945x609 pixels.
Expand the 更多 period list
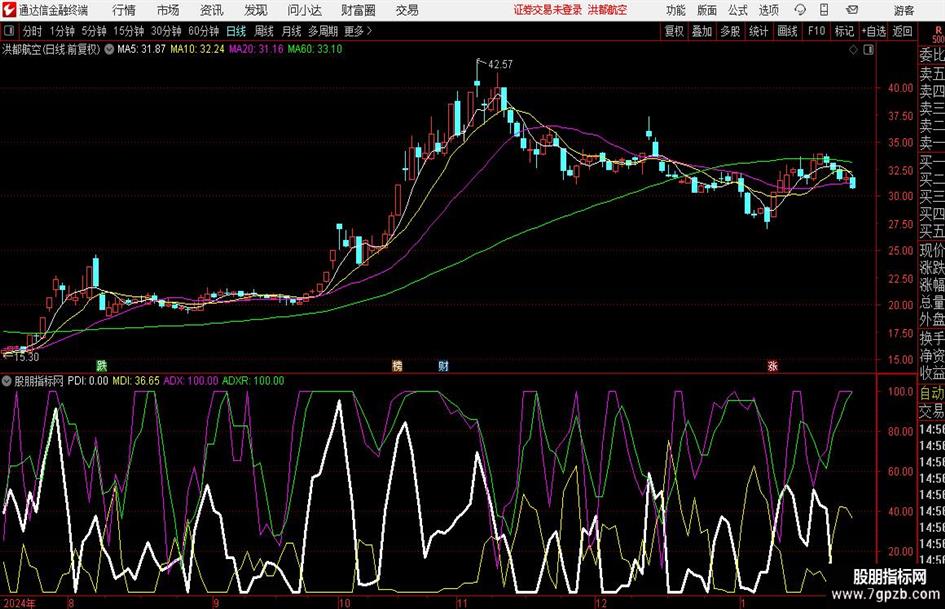[x=358, y=31]
